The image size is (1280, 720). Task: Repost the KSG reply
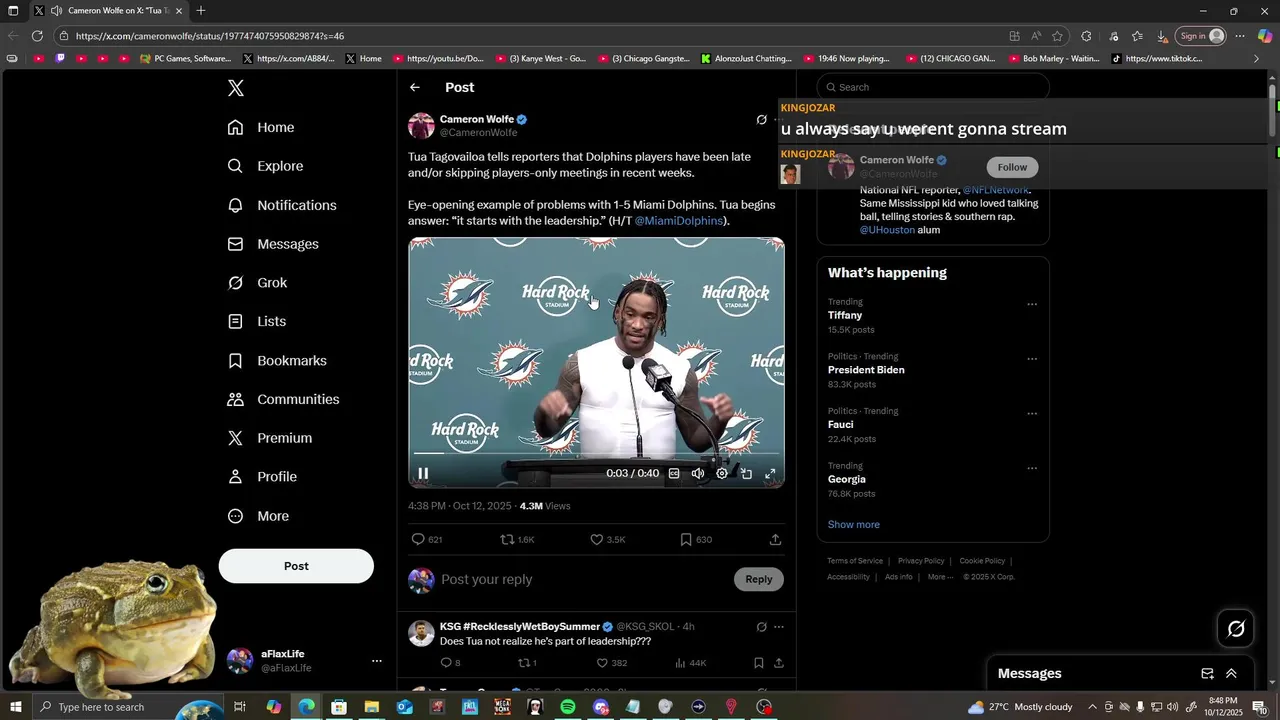[x=527, y=663]
